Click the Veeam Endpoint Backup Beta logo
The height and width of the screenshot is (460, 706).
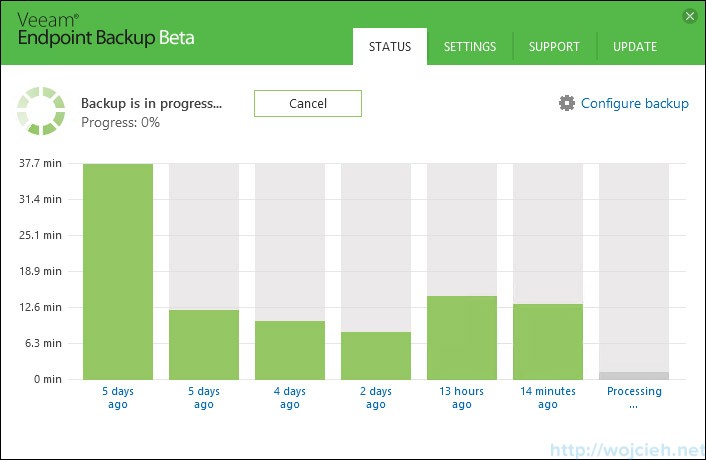(106, 30)
